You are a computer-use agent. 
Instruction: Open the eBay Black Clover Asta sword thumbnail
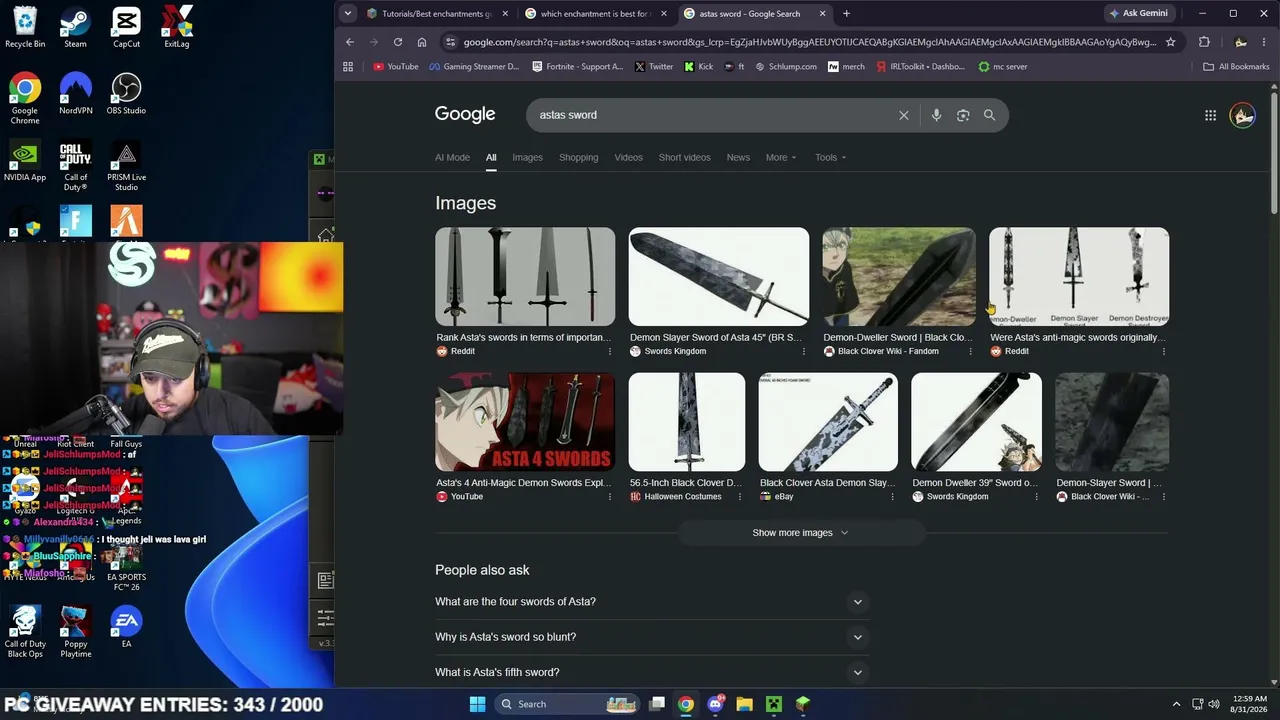828,422
